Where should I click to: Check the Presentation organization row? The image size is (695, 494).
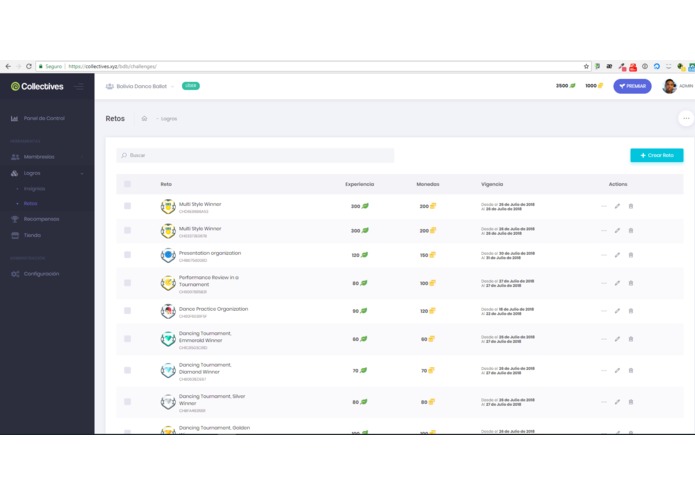pos(127,255)
